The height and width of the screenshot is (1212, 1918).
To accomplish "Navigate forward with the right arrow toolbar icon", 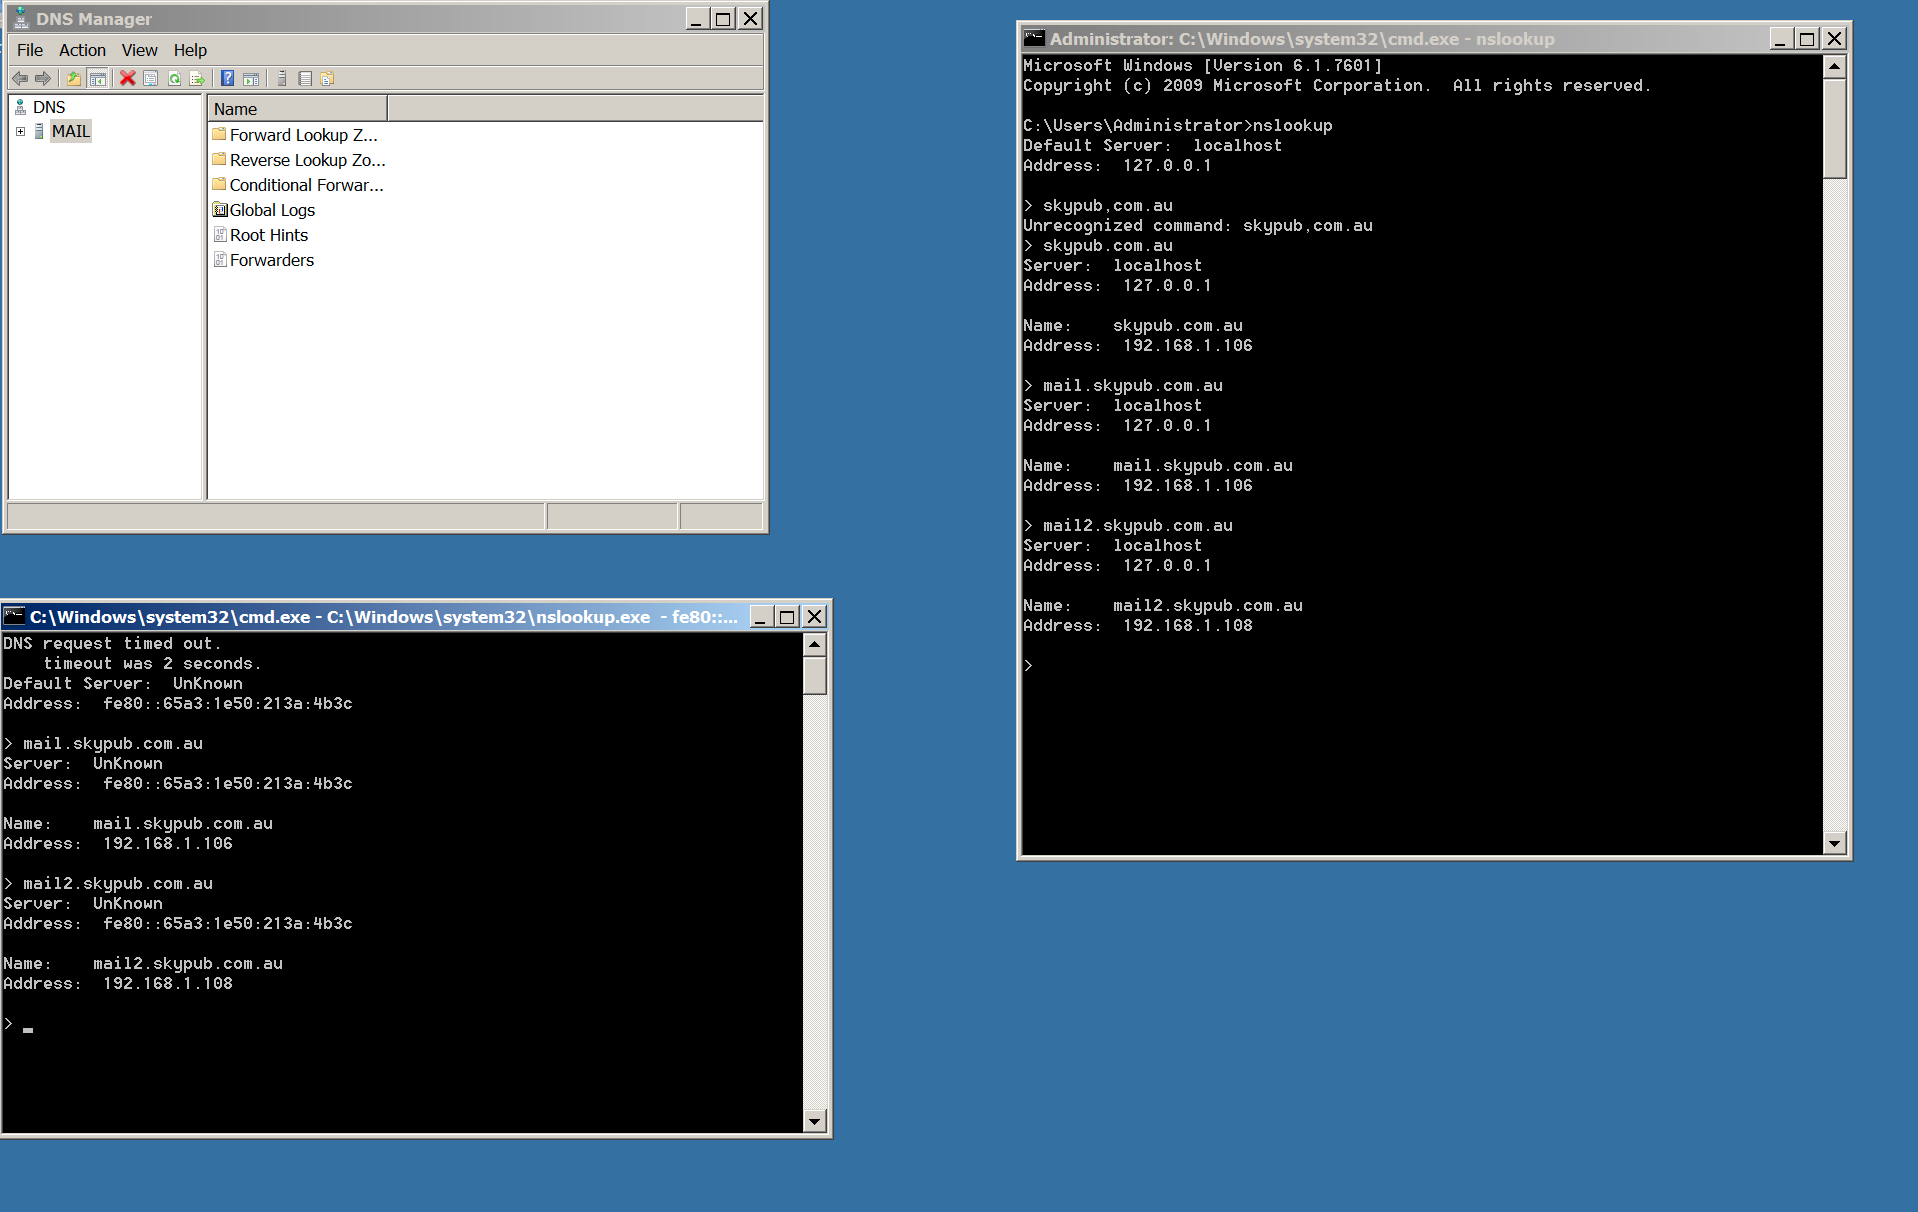I will 42,78.
